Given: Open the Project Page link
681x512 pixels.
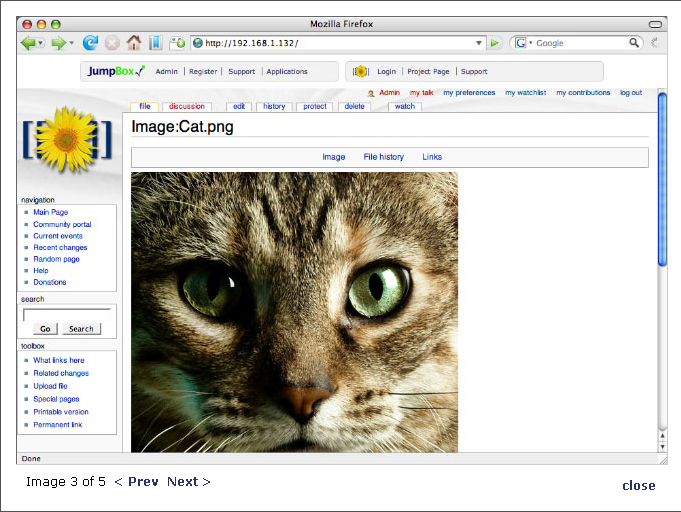Looking at the screenshot, I should [428, 72].
